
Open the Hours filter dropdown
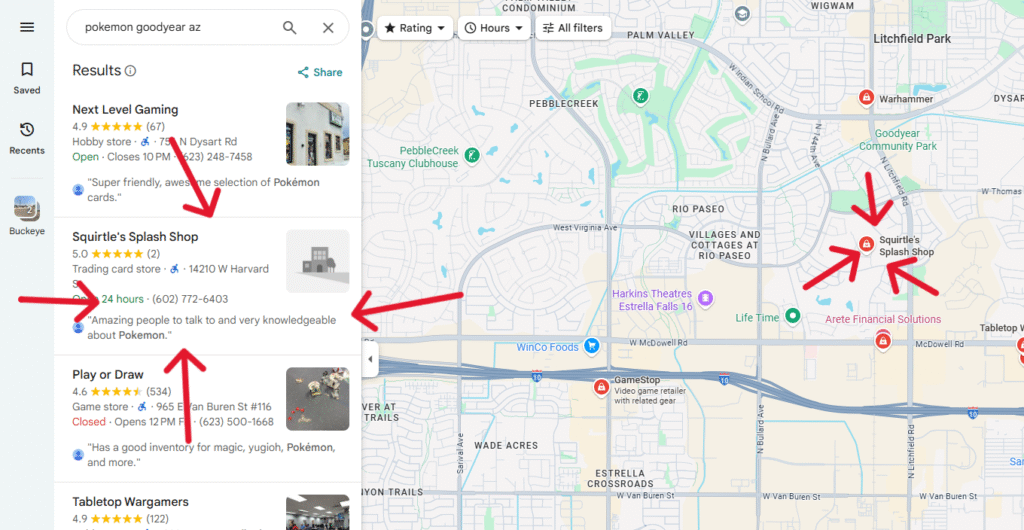pyautogui.click(x=494, y=28)
